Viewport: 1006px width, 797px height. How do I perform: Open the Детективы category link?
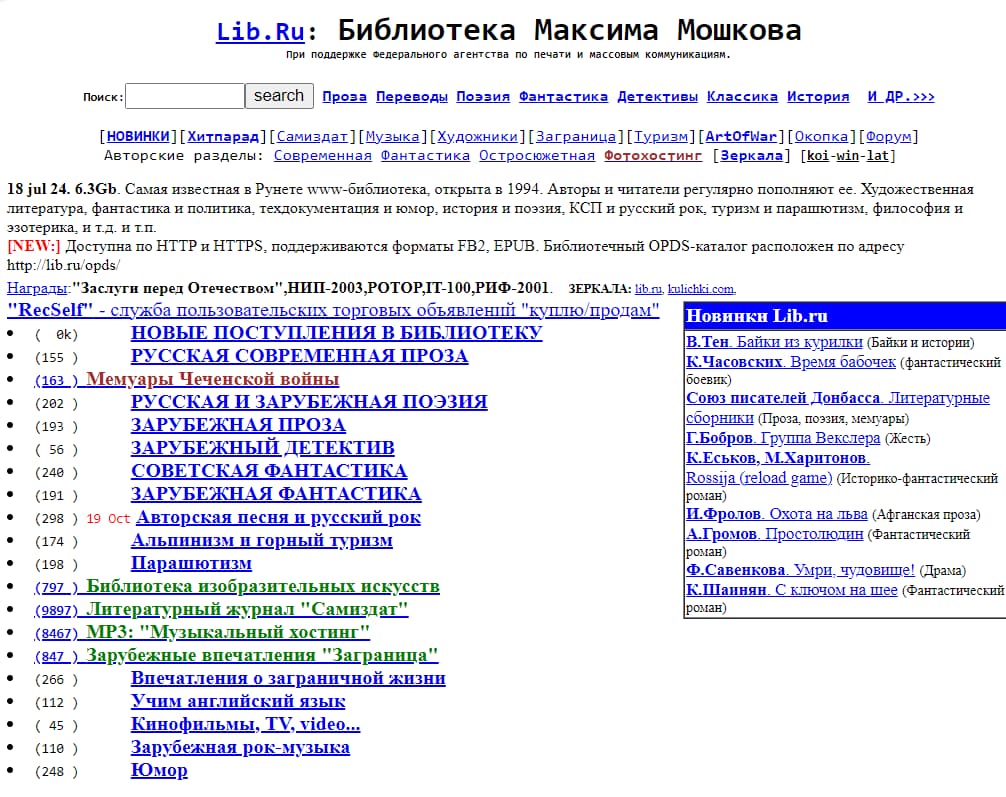(x=658, y=97)
